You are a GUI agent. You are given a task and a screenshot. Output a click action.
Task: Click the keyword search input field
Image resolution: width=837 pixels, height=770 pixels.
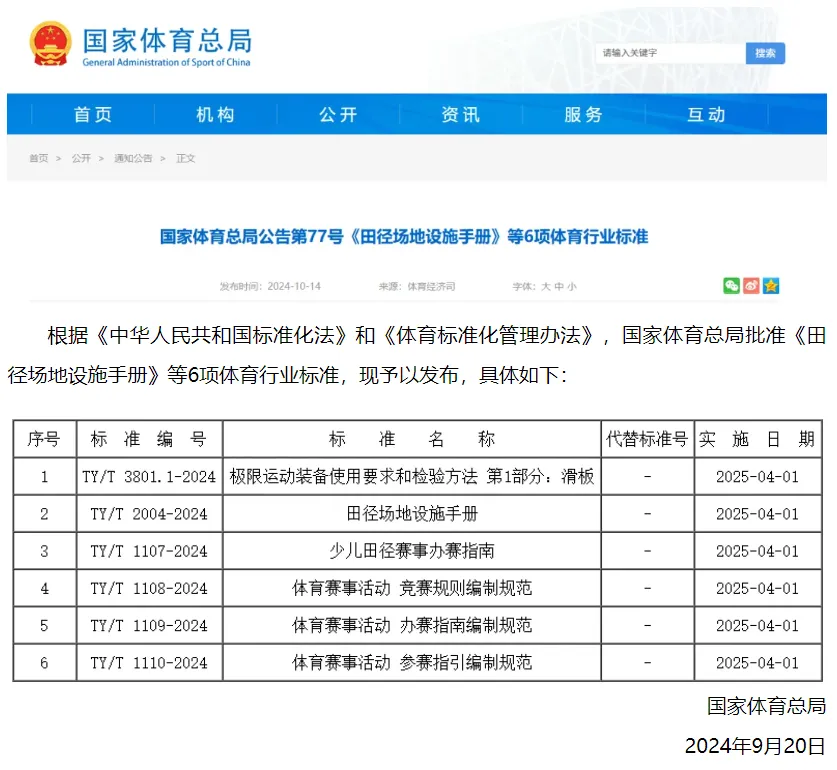(x=665, y=53)
